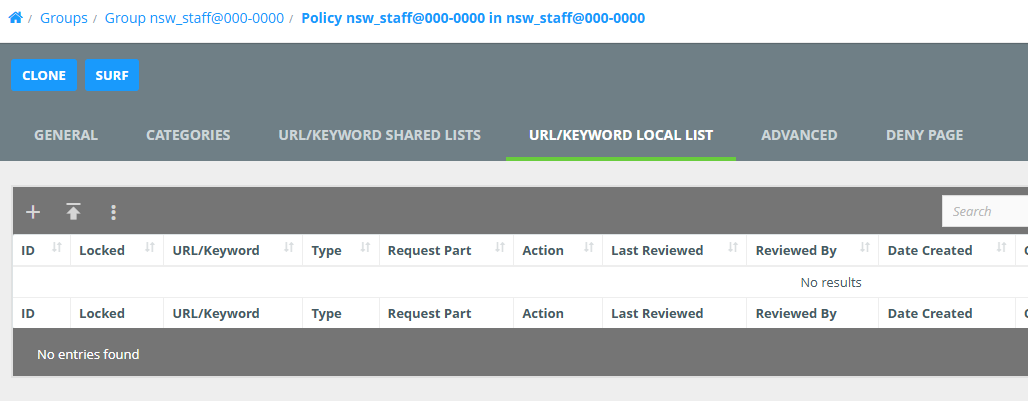Open the Groups breadcrumb link
The height and width of the screenshot is (401, 1028).
click(63, 18)
